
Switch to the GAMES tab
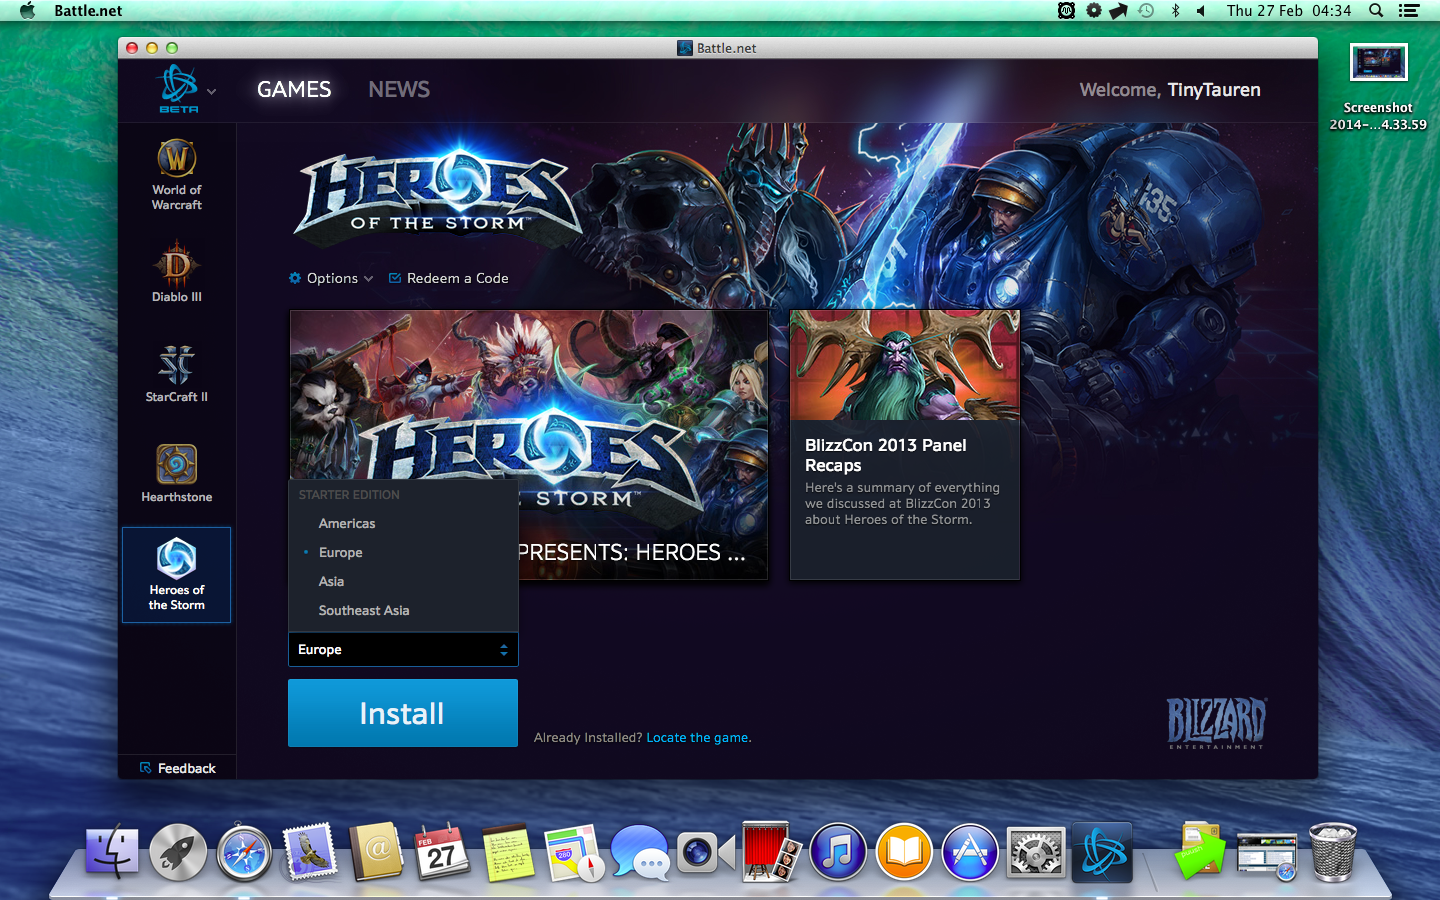tap(294, 90)
